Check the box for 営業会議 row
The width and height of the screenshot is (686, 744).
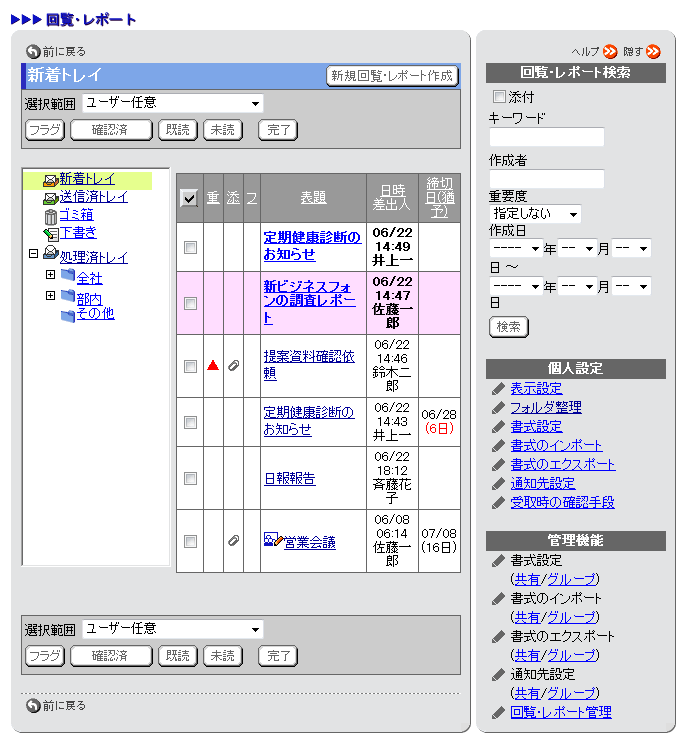pyautogui.click(x=190, y=541)
